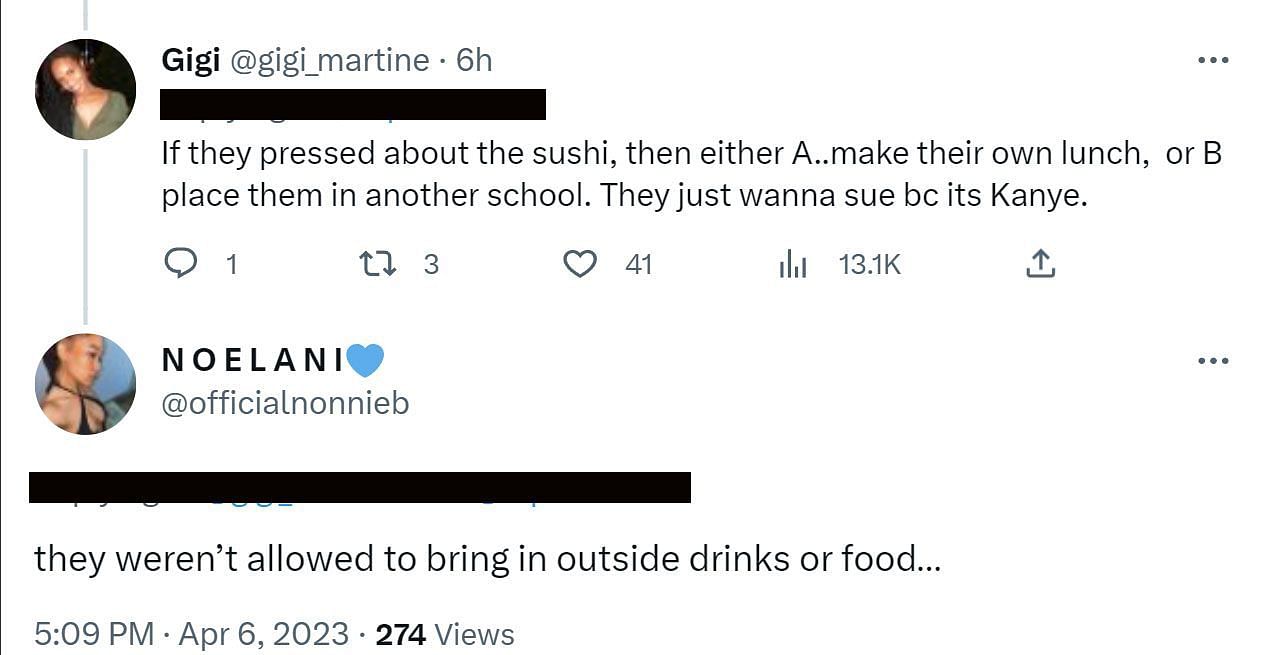Click the 41 likes count
This screenshot has width=1265, height=655.
click(x=638, y=264)
